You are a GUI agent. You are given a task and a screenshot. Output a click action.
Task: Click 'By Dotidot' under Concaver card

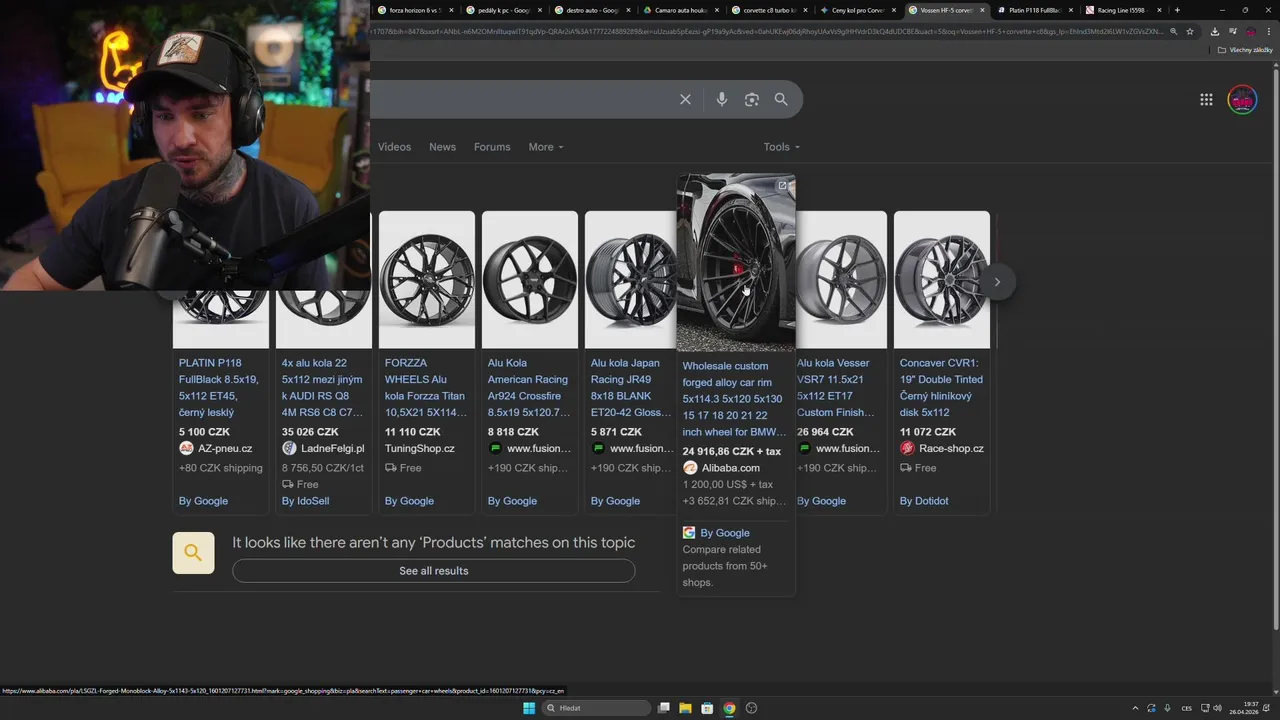coord(924,501)
